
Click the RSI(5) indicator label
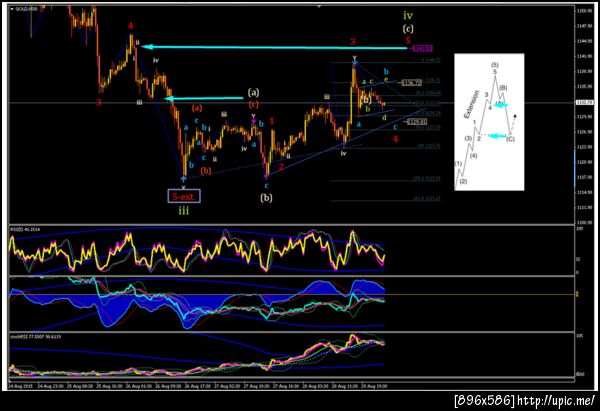pyautogui.click(x=26, y=229)
